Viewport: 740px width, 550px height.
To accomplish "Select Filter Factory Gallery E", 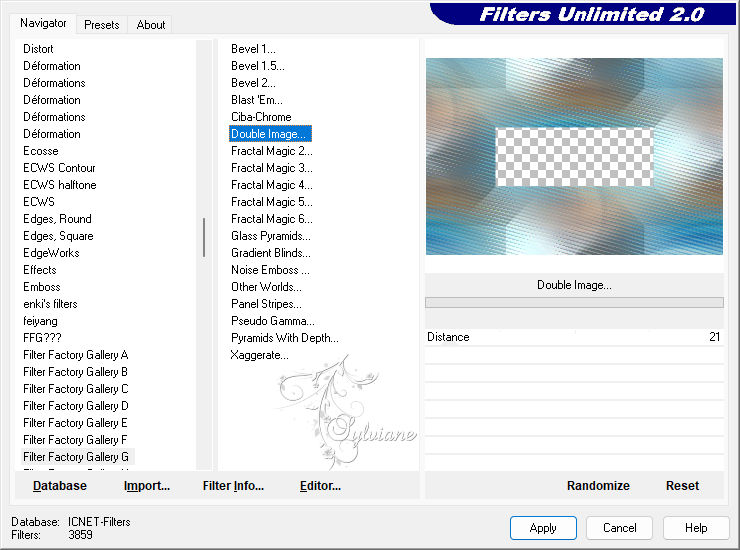I will click(x=75, y=423).
